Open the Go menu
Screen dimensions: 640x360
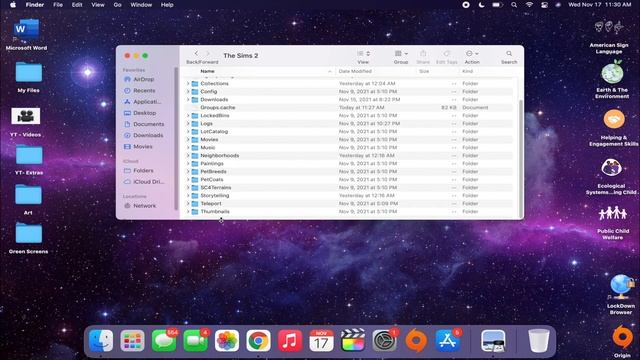tap(118, 5)
